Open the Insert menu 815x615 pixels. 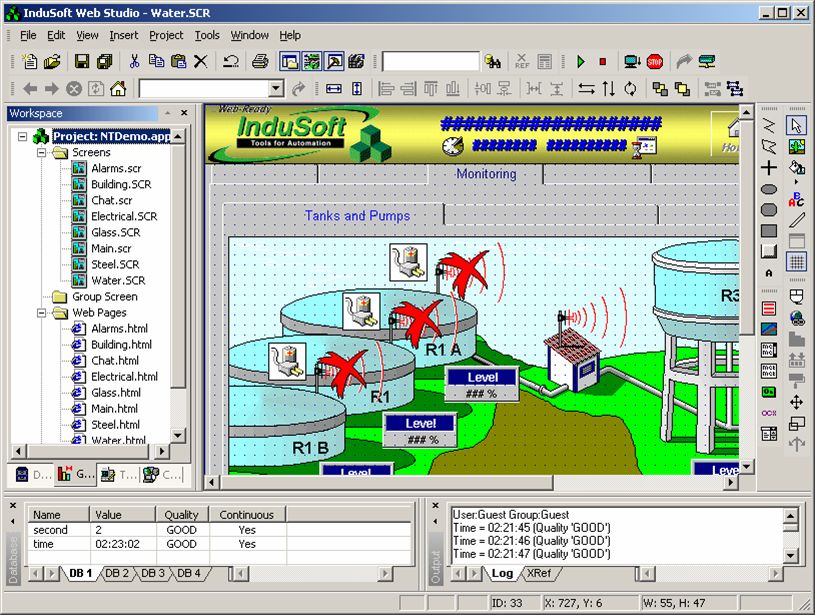tap(124, 35)
